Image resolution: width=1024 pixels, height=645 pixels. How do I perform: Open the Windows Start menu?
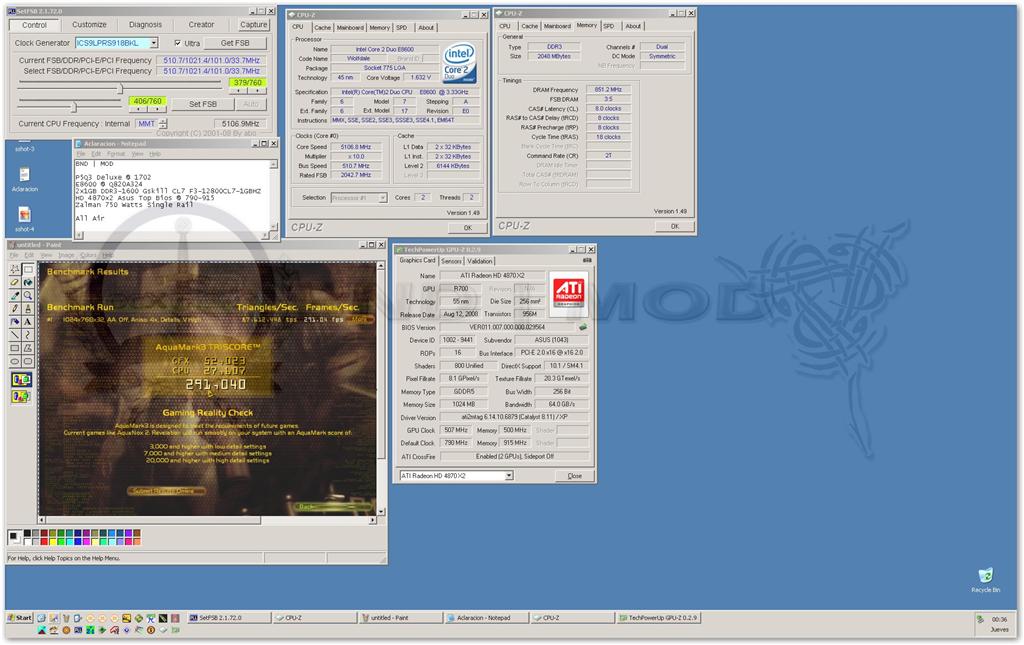point(20,618)
